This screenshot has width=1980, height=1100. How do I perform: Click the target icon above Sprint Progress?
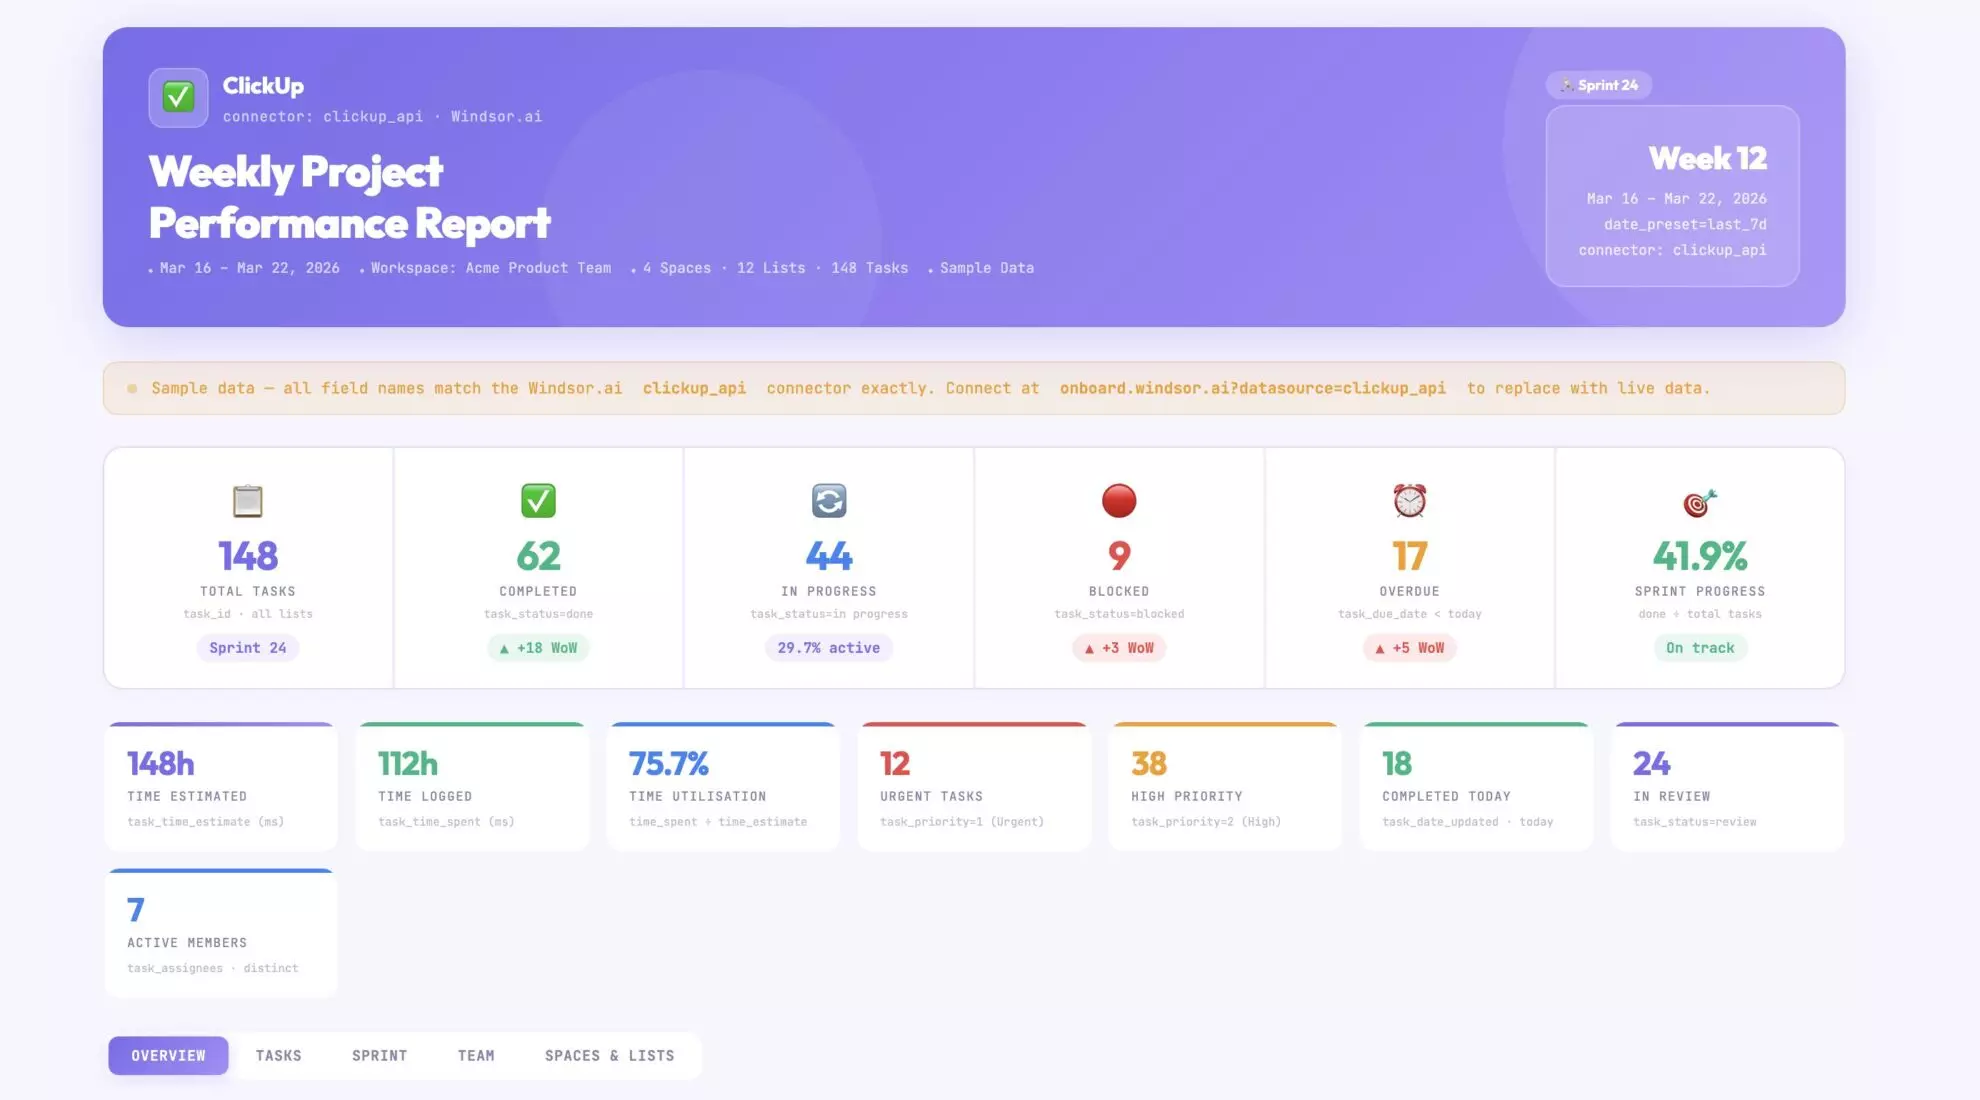[1699, 502]
